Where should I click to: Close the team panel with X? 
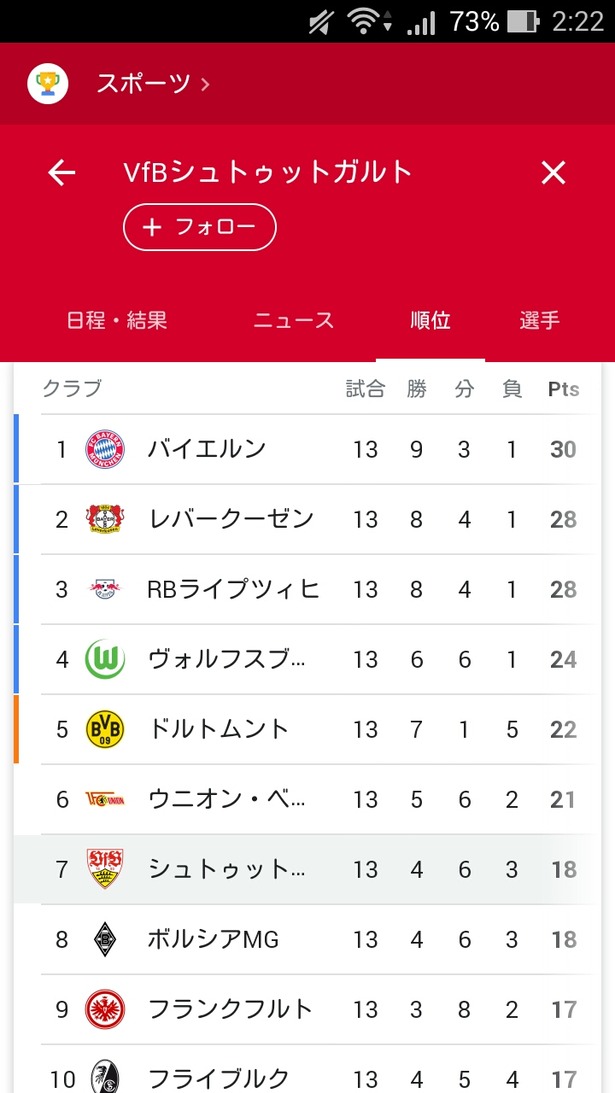(553, 173)
